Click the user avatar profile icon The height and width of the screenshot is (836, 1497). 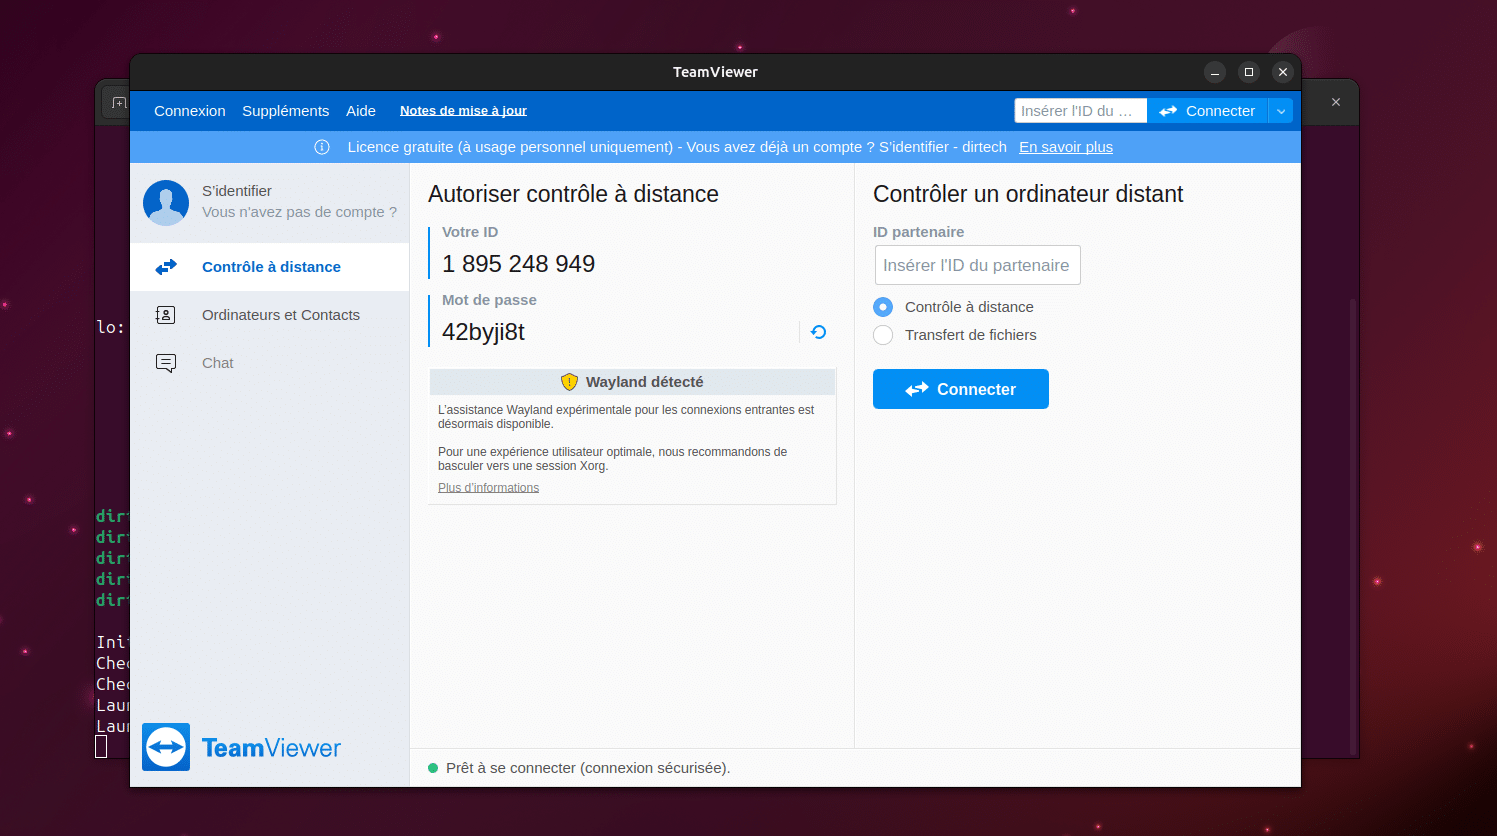click(166, 203)
